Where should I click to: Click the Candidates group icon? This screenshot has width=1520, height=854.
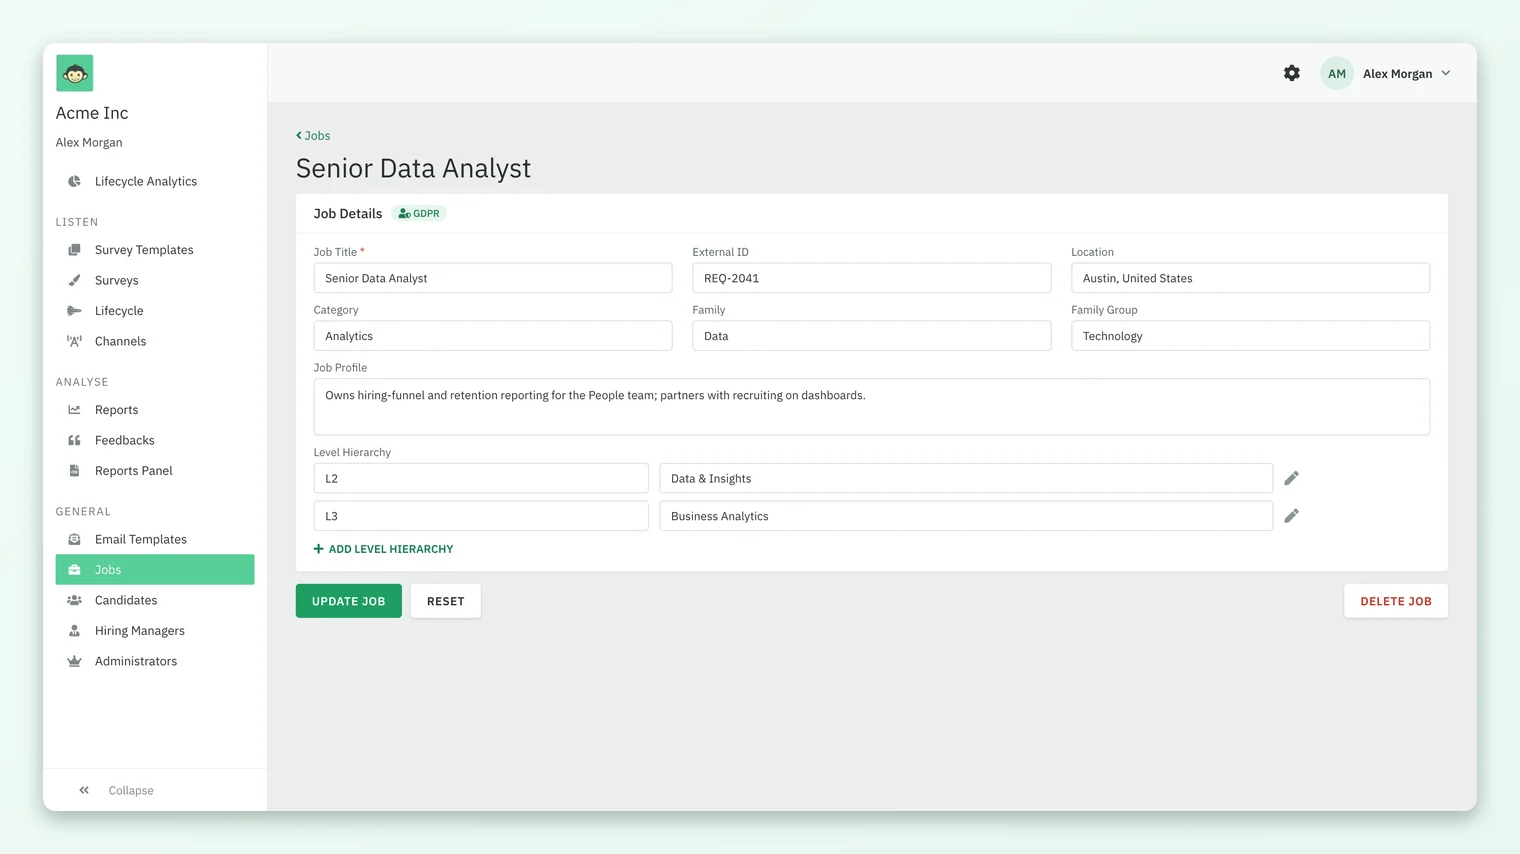click(74, 600)
